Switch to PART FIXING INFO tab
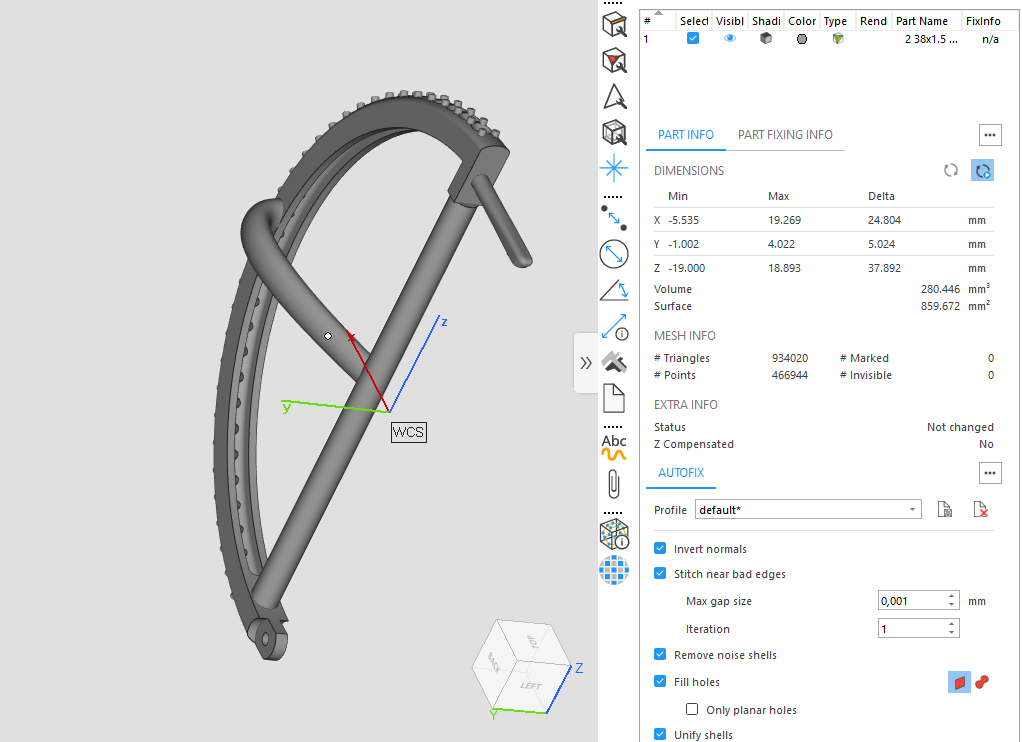 [785, 134]
